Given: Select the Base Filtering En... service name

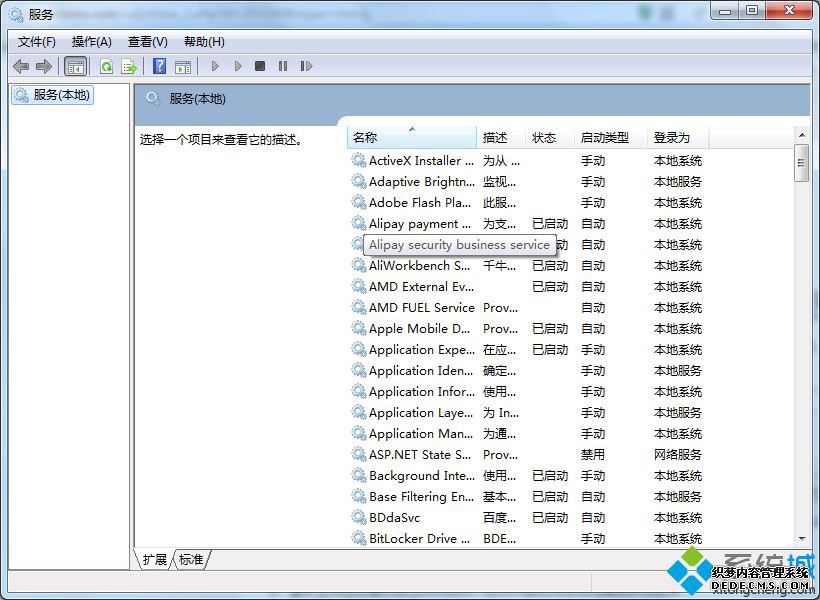Looking at the screenshot, I should pyautogui.click(x=422, y=496).
